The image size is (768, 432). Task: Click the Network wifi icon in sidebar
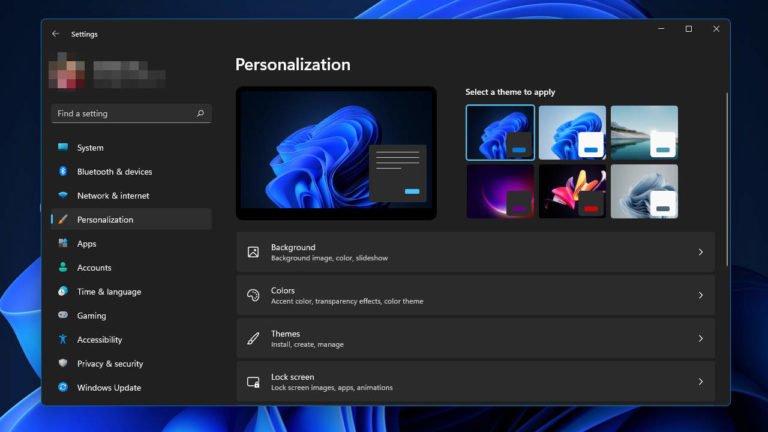coord(63,195)
